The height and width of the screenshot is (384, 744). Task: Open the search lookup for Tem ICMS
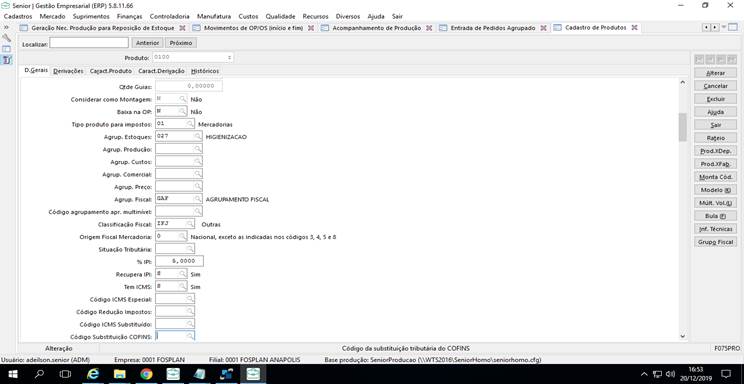tap(183, 286)
